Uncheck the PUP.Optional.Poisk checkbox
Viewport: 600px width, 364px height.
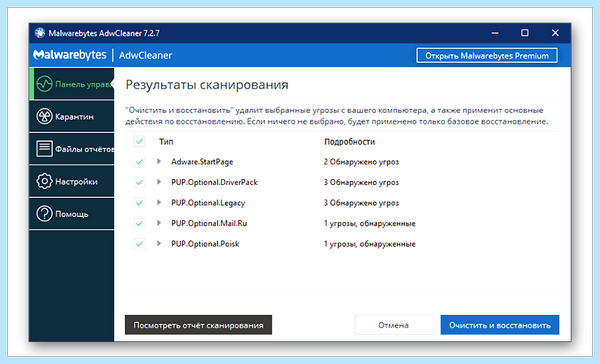pos(139,243)
